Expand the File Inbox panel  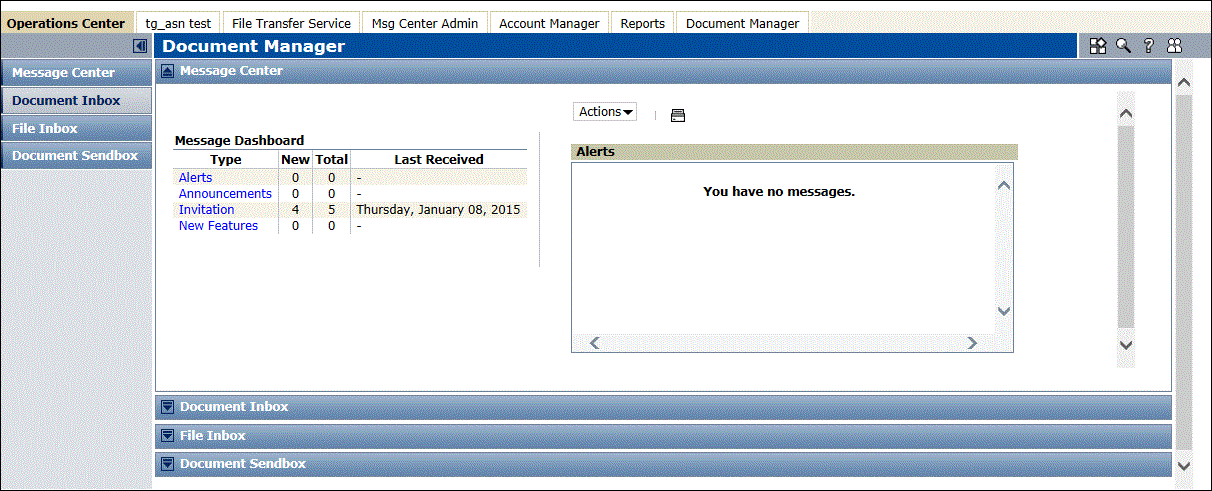[x=167, y=436]
